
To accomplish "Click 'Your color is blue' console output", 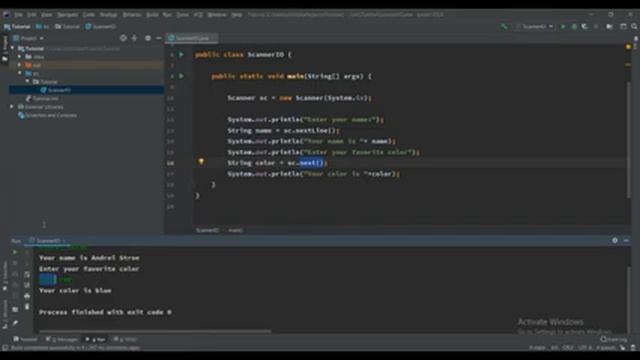I will 75,291.
